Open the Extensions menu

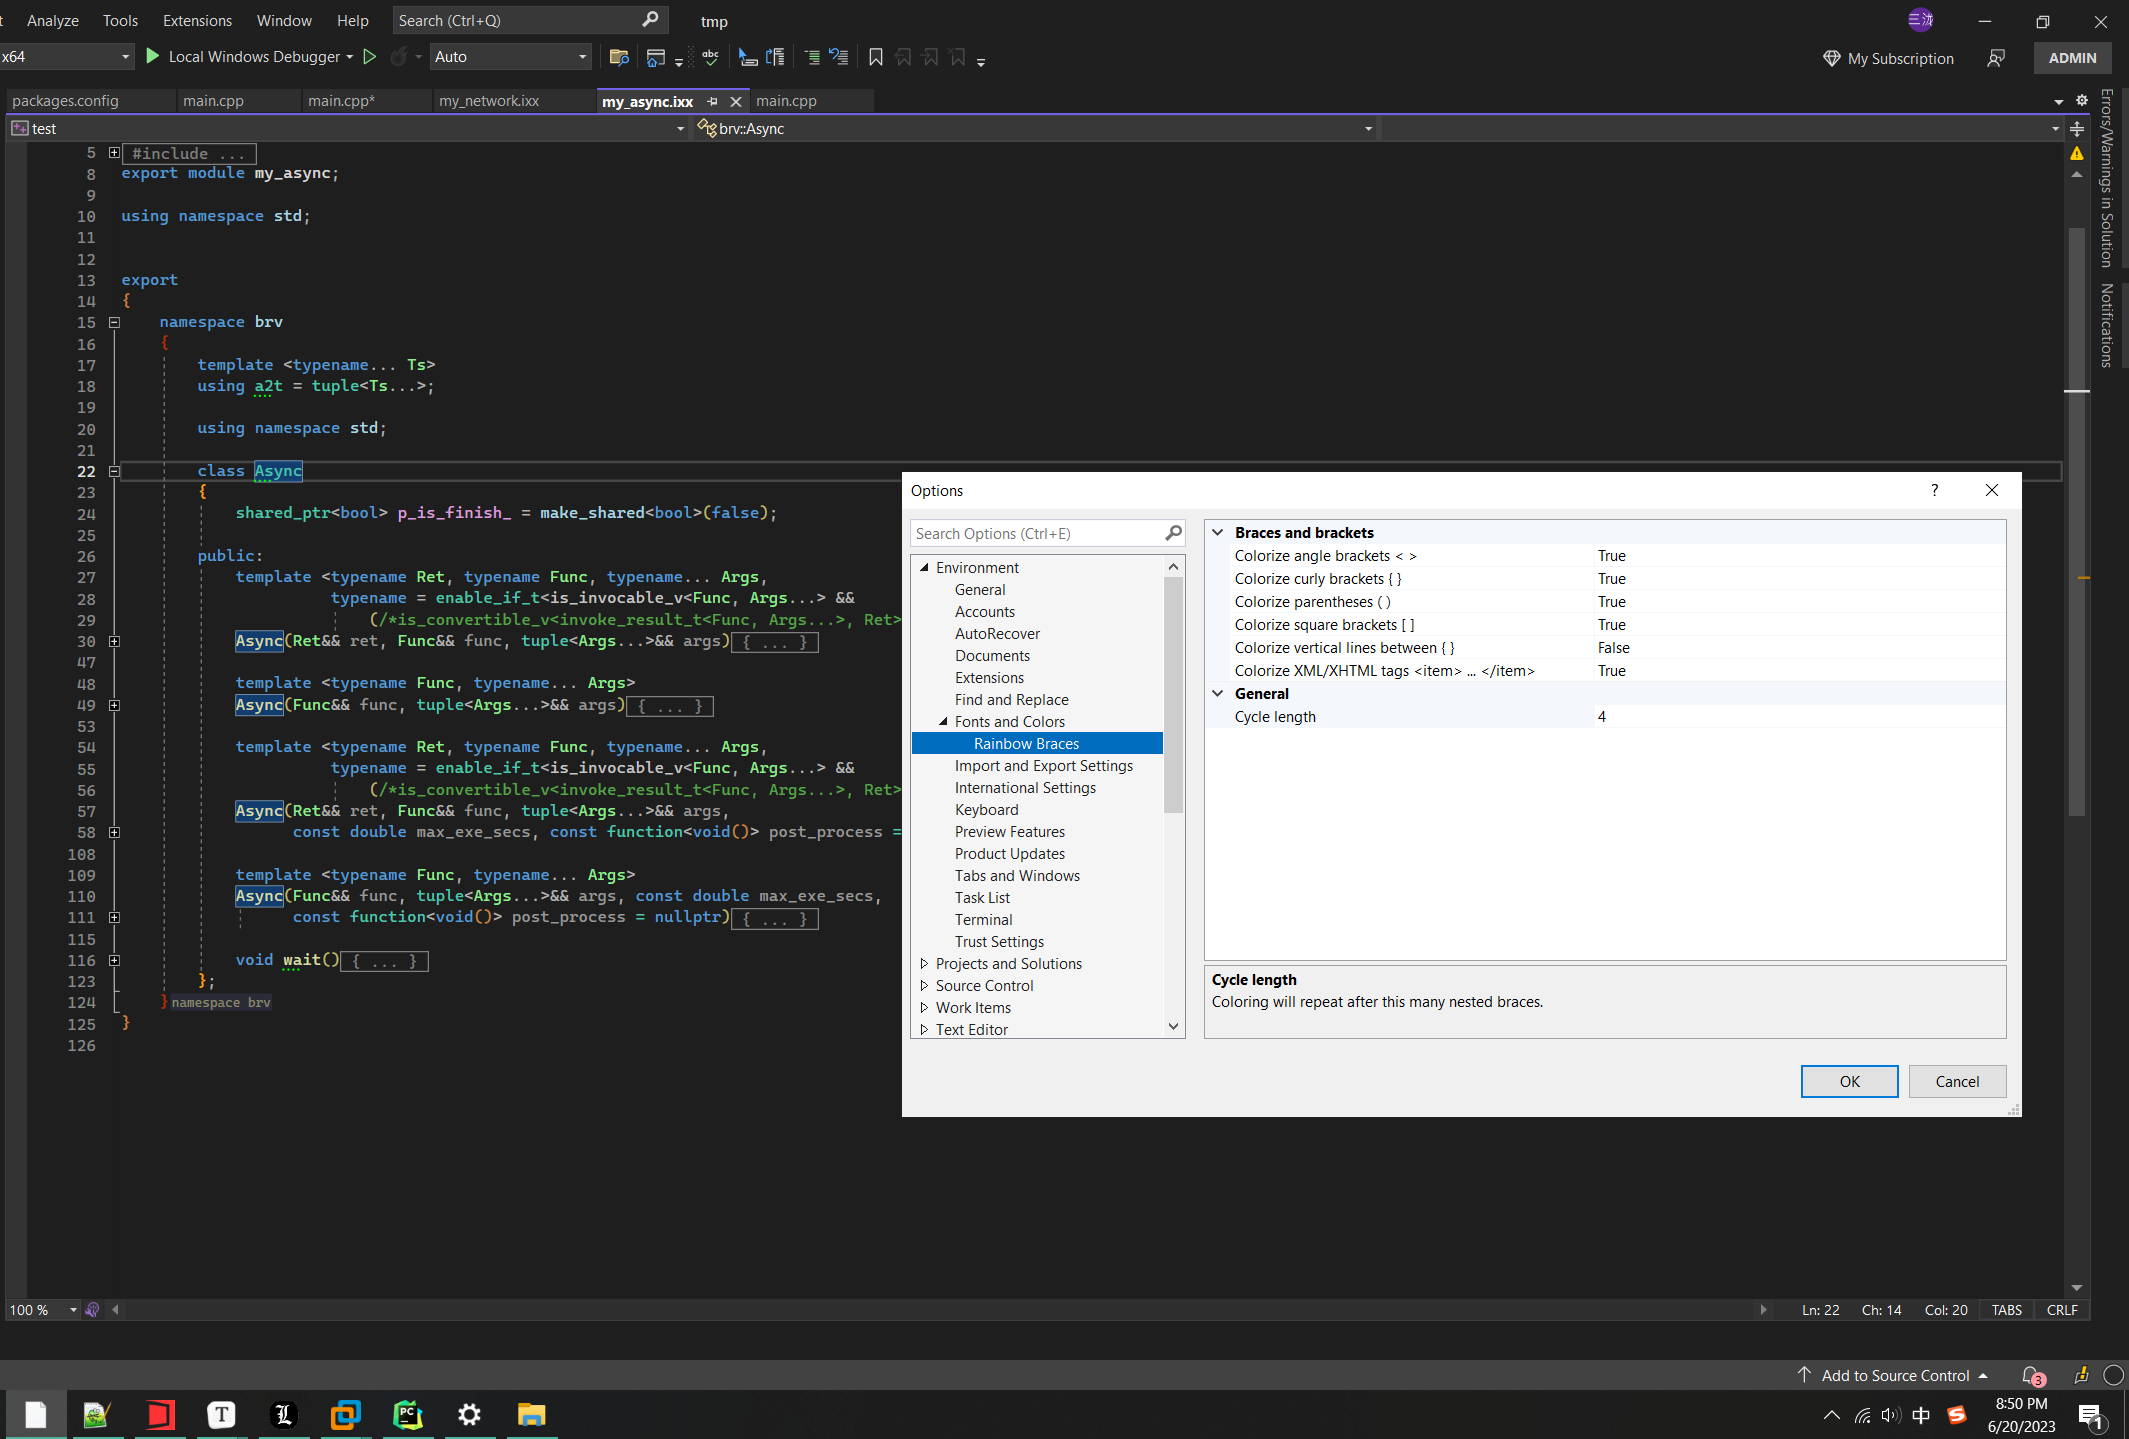tap(197, 20)
